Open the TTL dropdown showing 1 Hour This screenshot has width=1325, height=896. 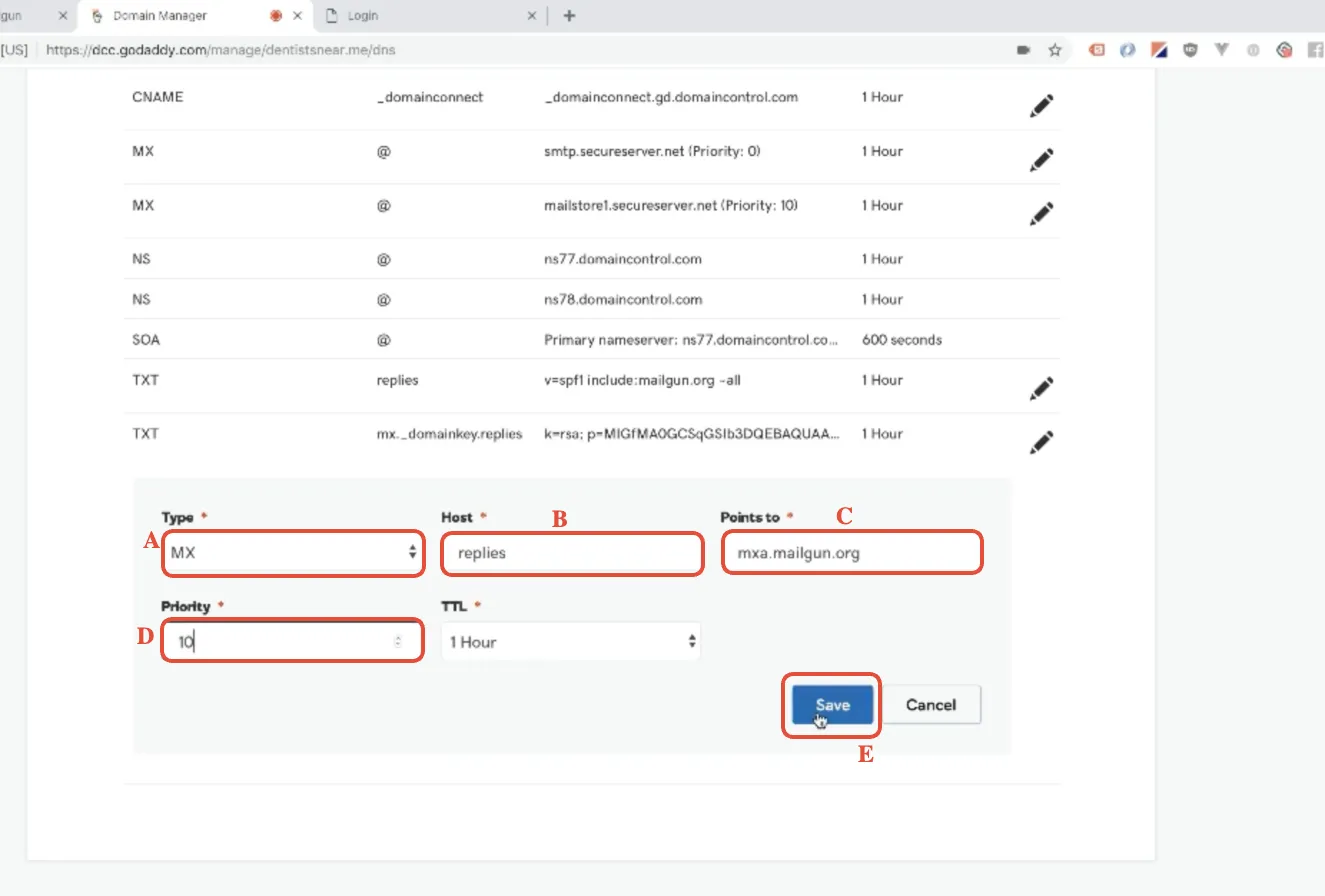[571, 642]
